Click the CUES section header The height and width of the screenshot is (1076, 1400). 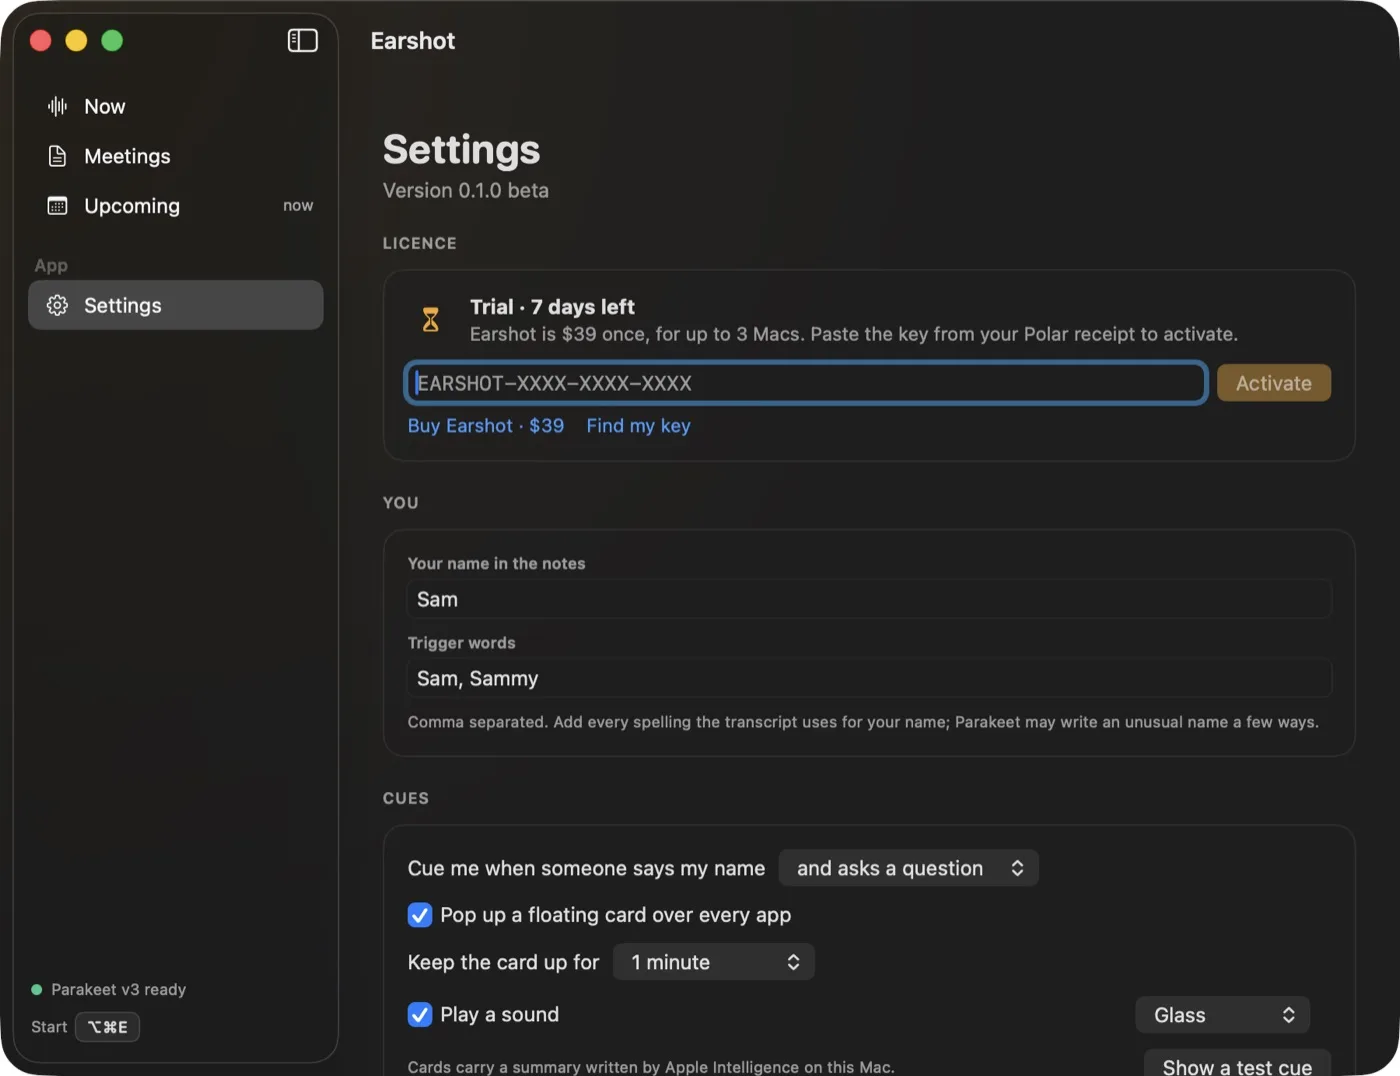point(406,798)
